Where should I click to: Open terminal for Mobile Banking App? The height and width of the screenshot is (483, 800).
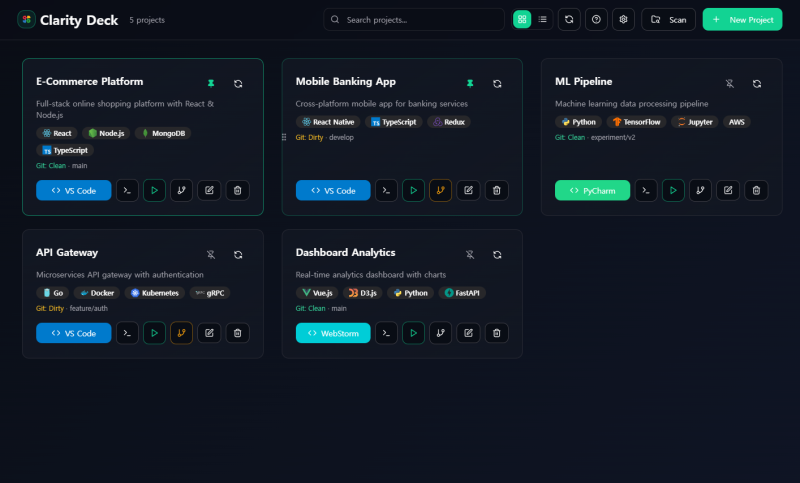(386, 190)
